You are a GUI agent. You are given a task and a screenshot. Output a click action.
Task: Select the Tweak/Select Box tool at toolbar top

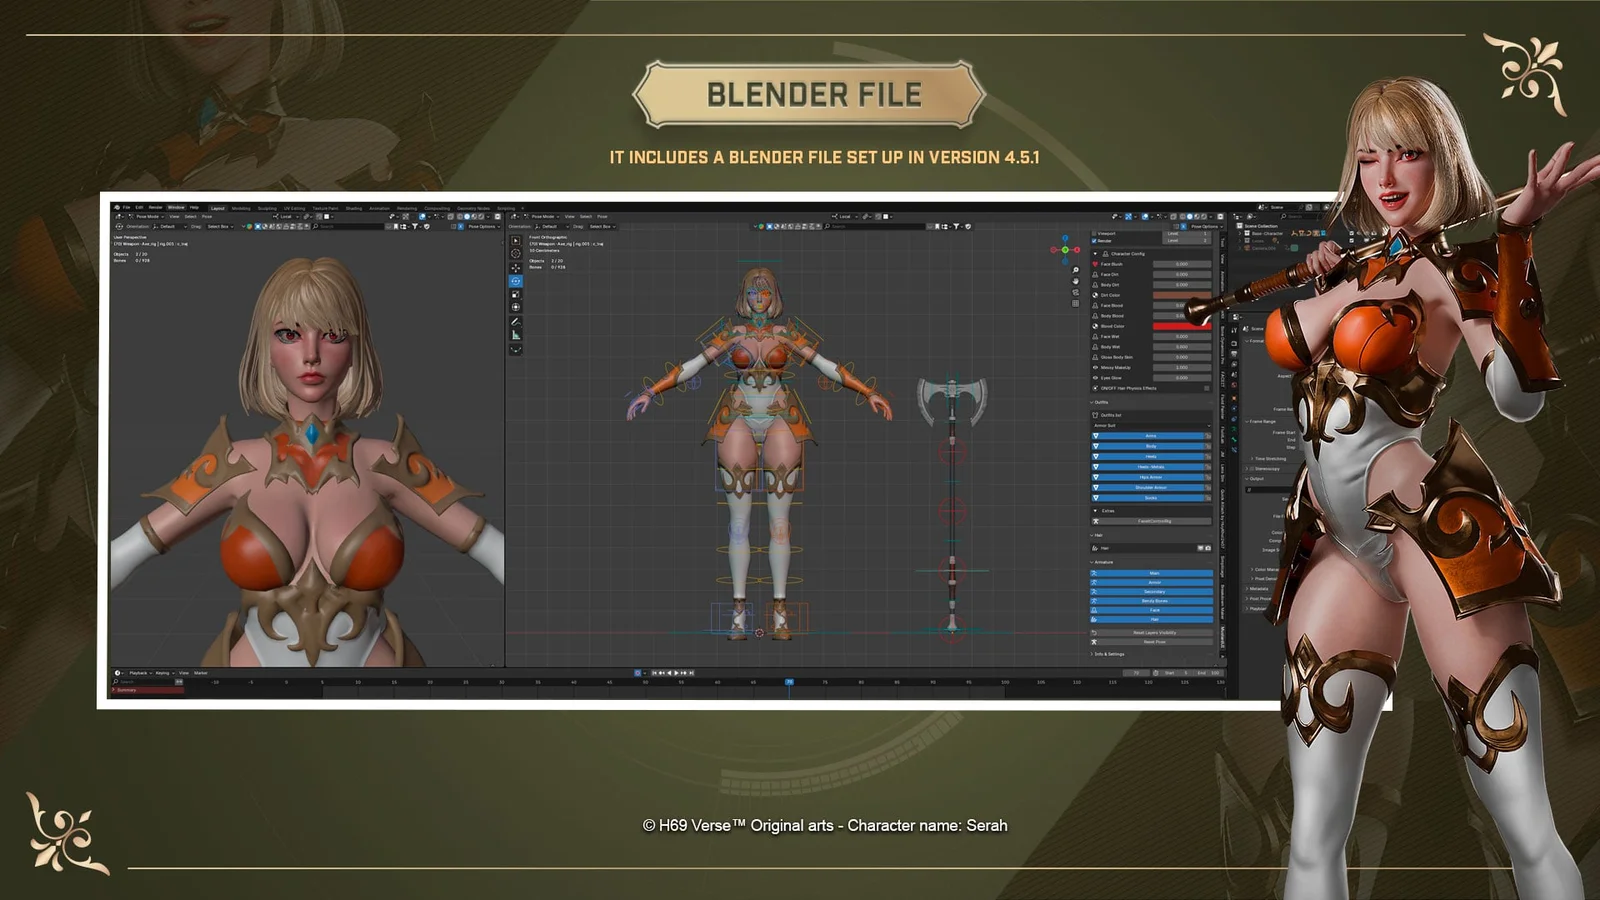coord(516,241)
